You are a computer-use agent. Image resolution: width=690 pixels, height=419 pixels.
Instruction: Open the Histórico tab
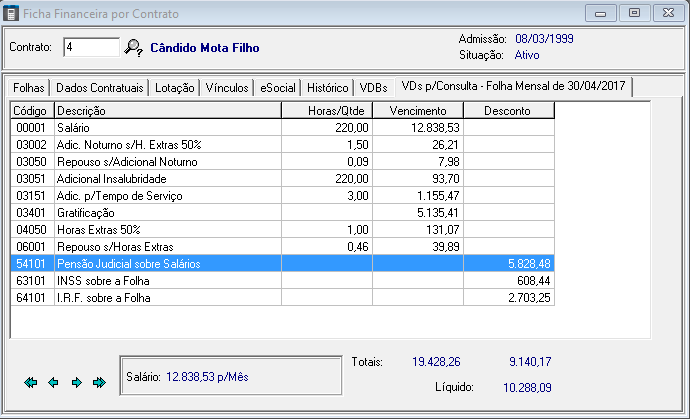click(327, 87)
